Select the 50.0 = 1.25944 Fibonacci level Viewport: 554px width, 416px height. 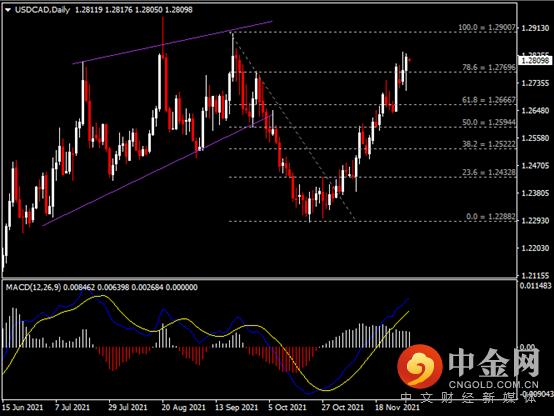[489, 122]
